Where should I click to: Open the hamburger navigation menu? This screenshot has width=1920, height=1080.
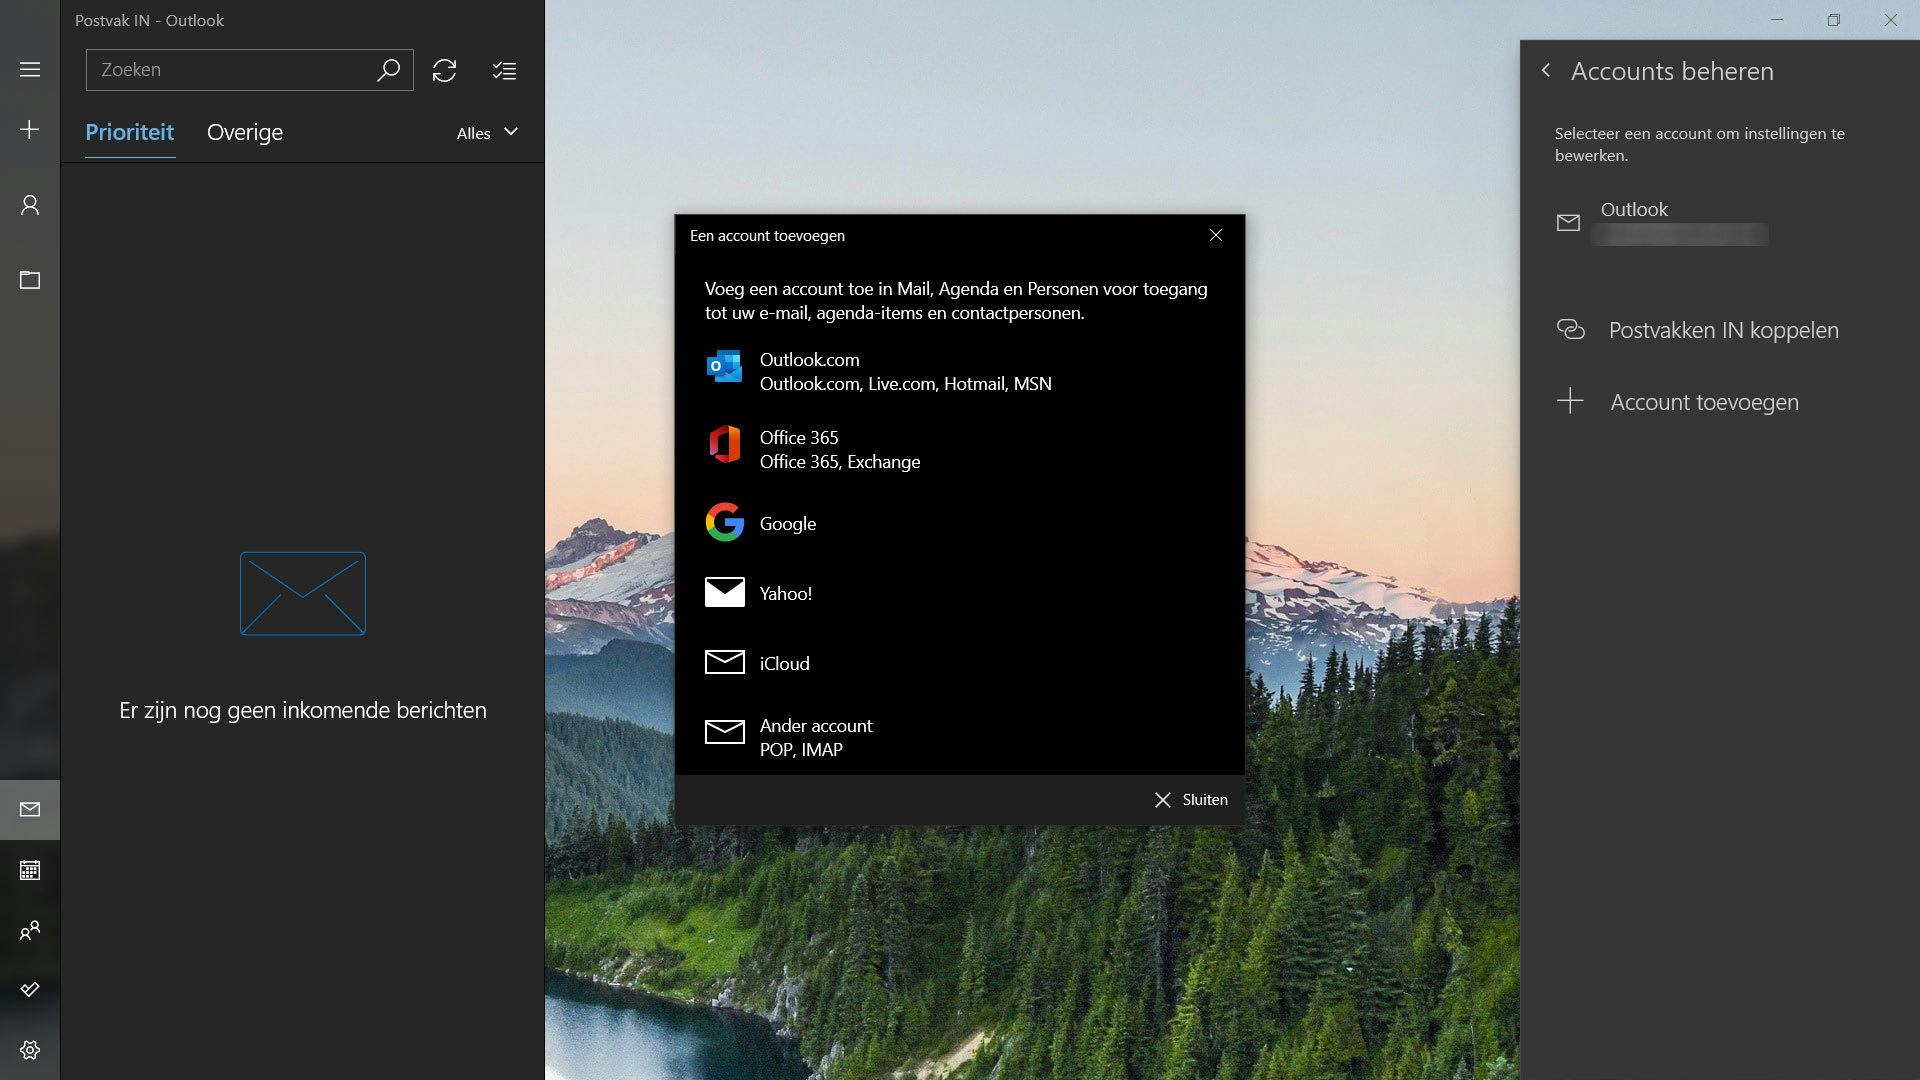click(x=30, y=70)
